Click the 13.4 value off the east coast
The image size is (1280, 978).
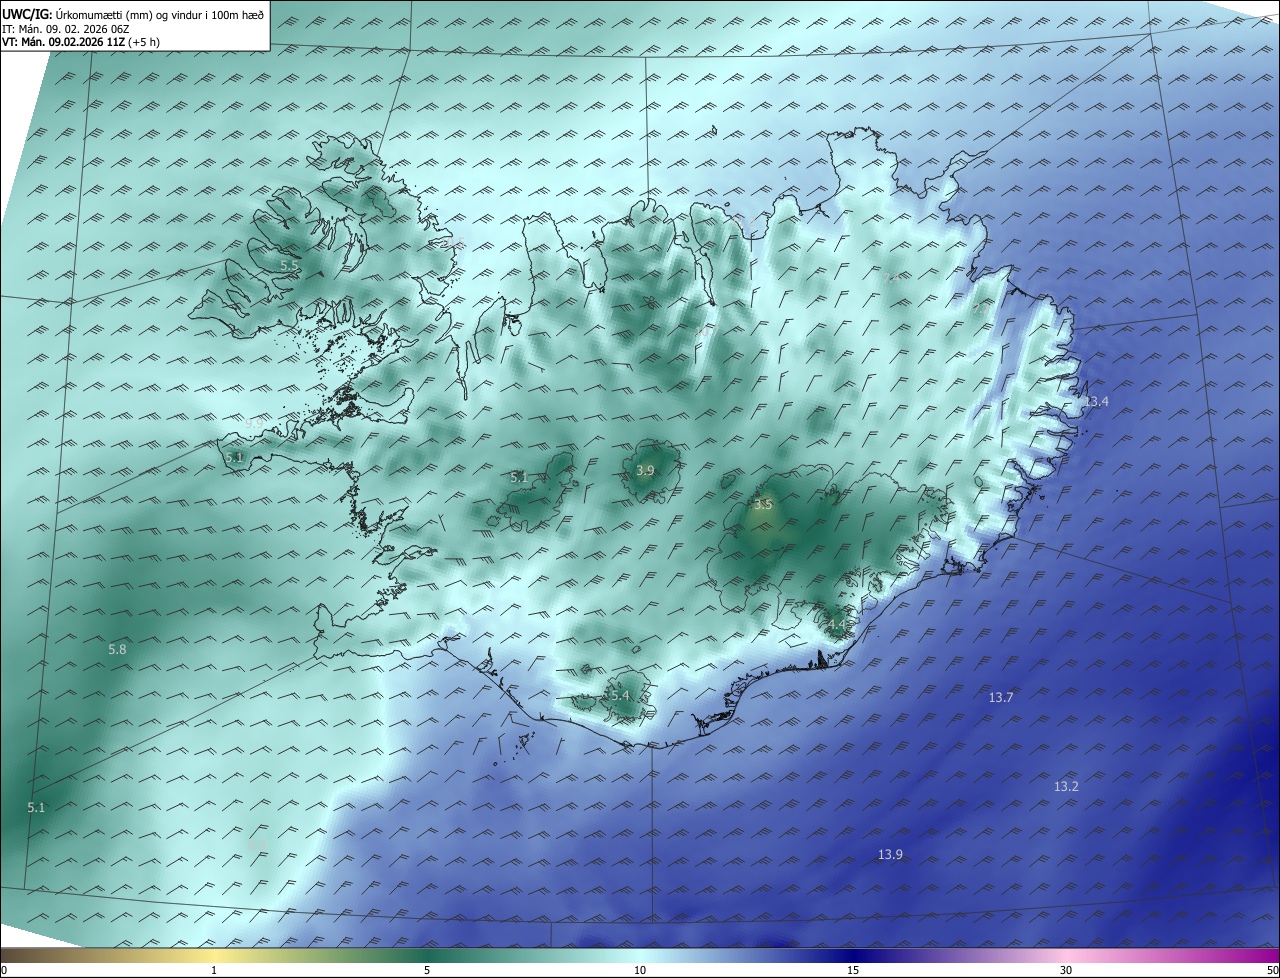click(1097, 402)
